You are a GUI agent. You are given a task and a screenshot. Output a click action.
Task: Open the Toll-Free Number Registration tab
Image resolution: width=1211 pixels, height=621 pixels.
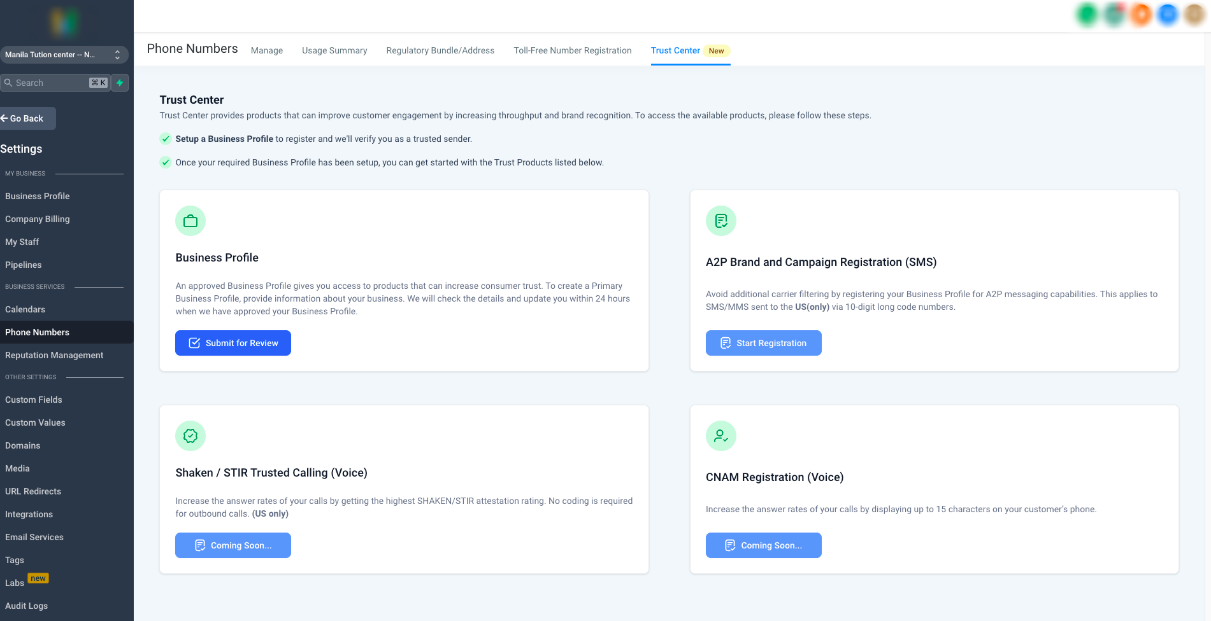pos(572,50)
